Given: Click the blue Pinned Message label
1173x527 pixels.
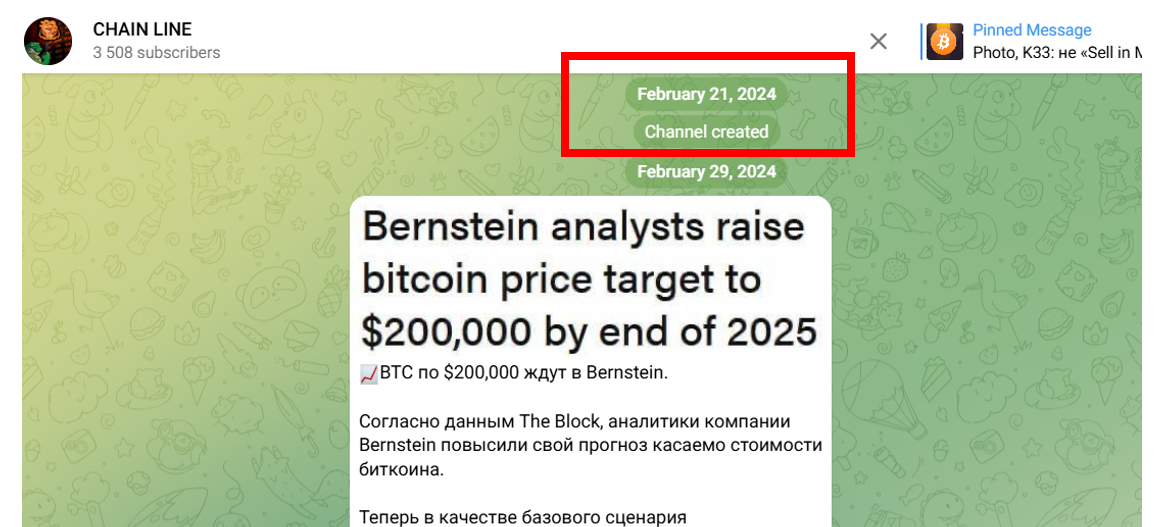Looking at the screenshot, I should (1032, 30).
